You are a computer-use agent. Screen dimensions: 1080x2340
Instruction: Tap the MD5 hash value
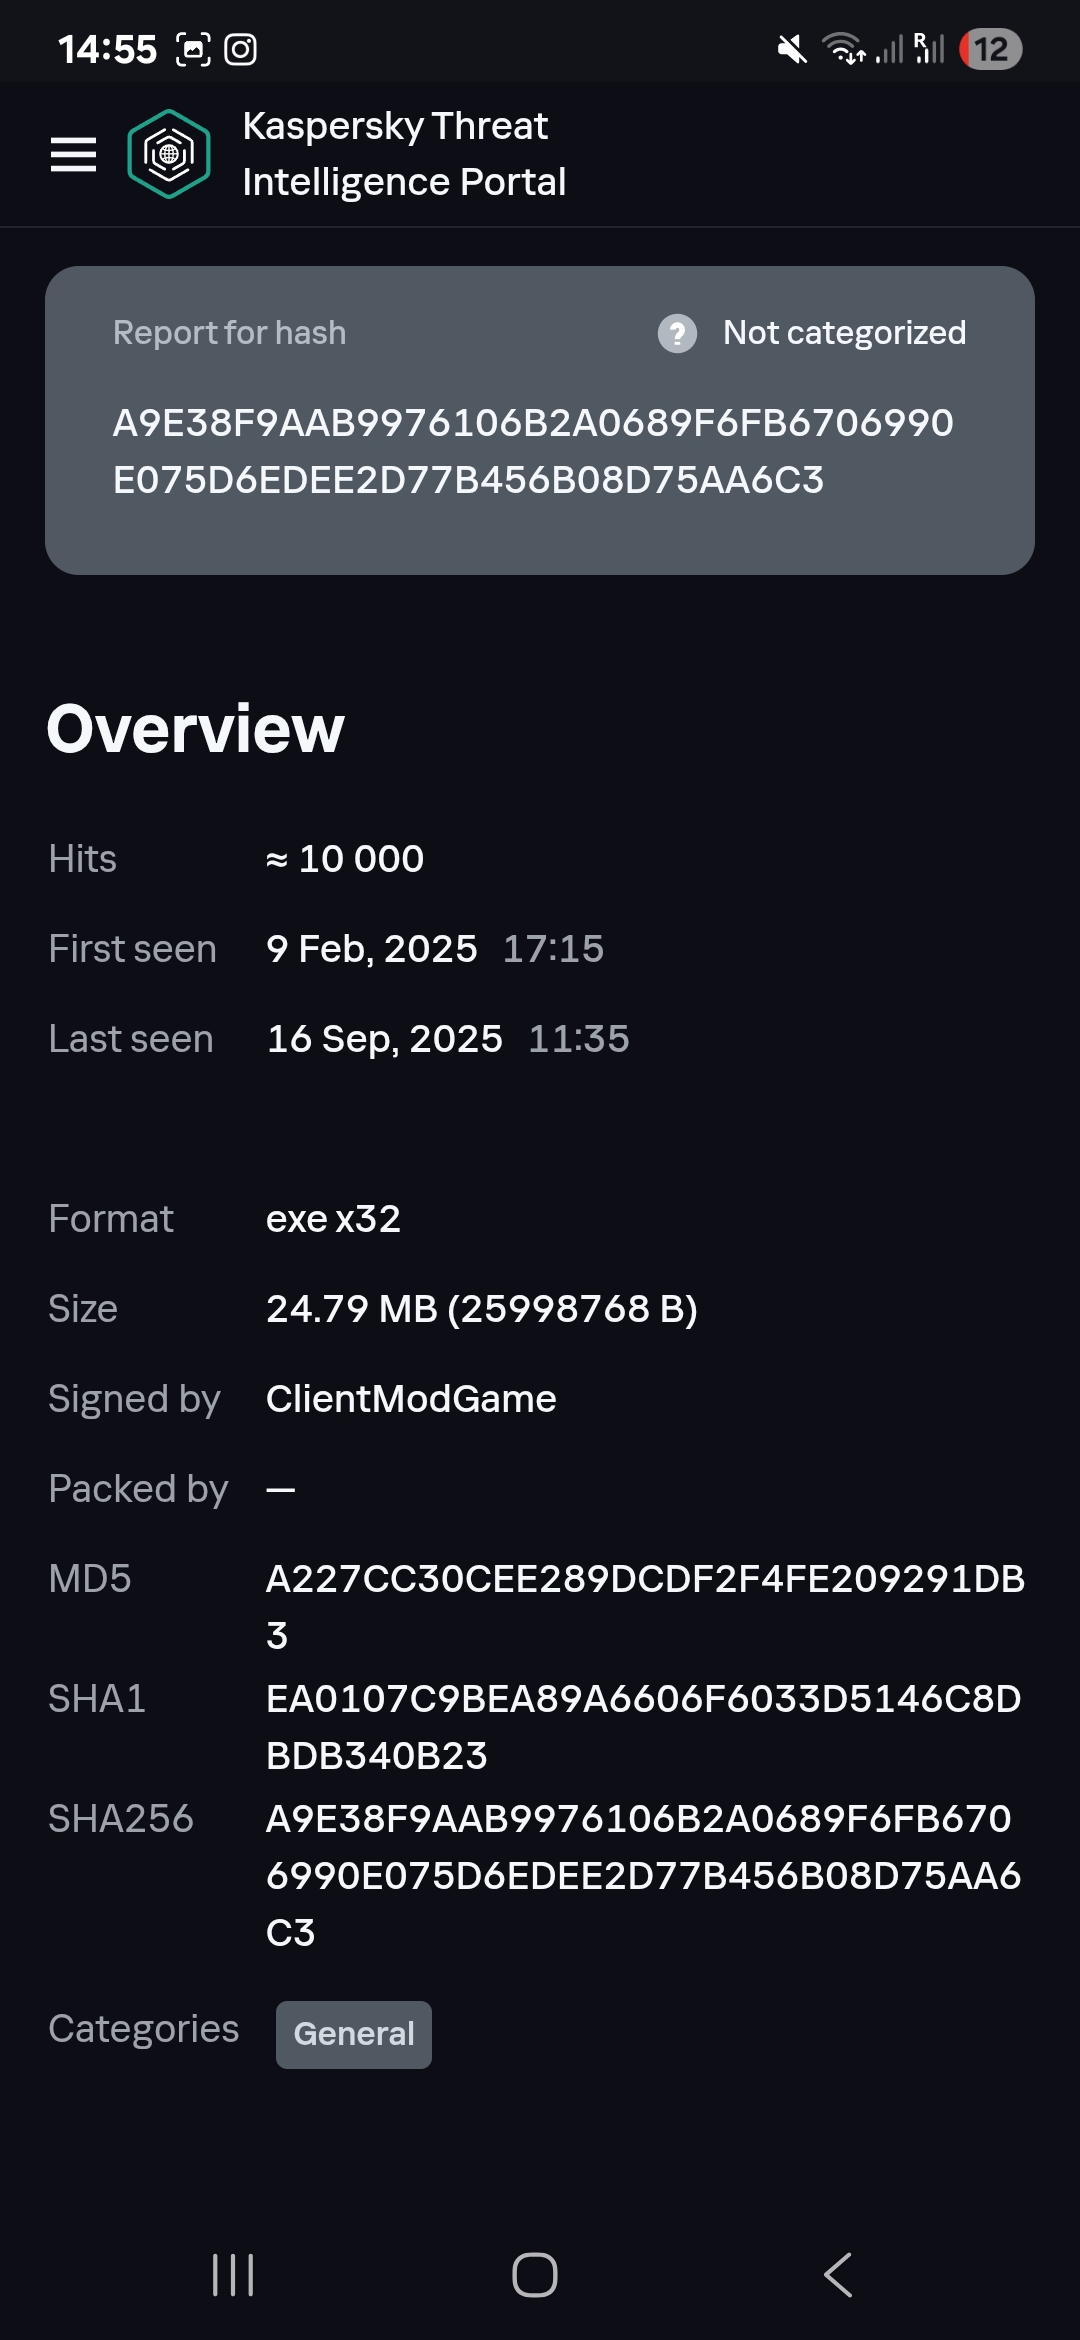[x=644, y=1606]
